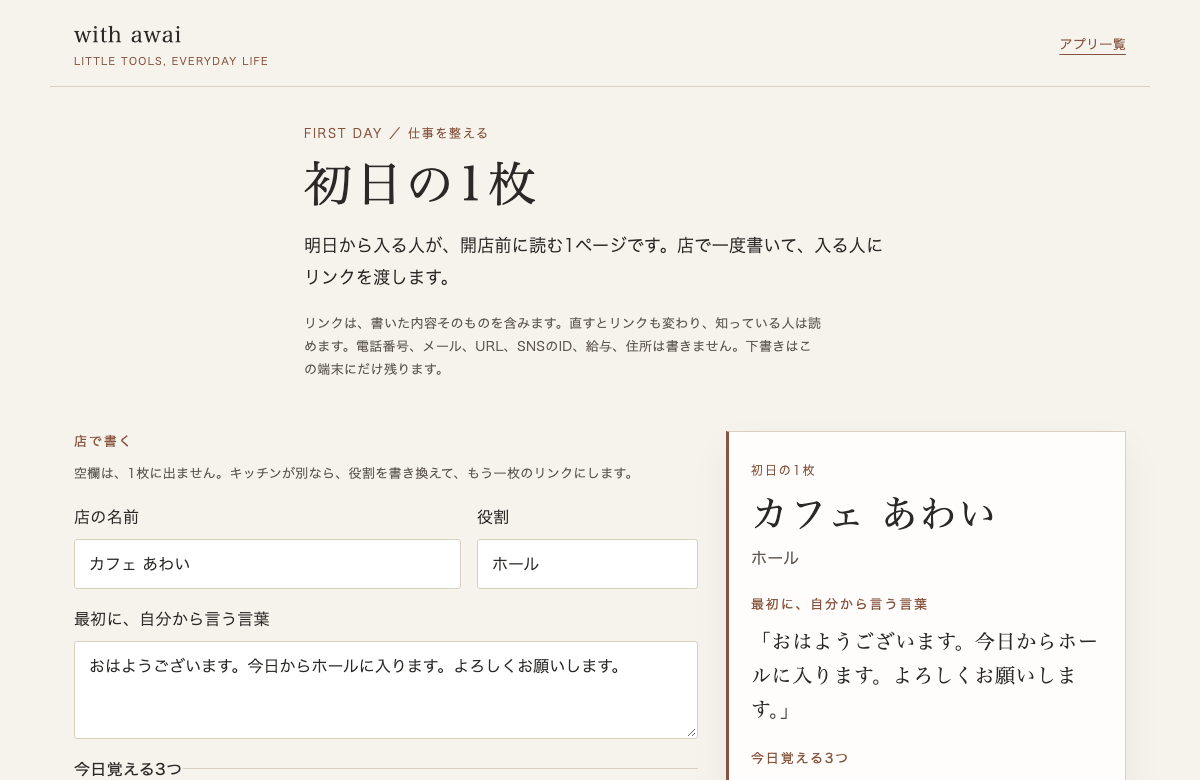Click the 店の名前 field label

point(106,517)
